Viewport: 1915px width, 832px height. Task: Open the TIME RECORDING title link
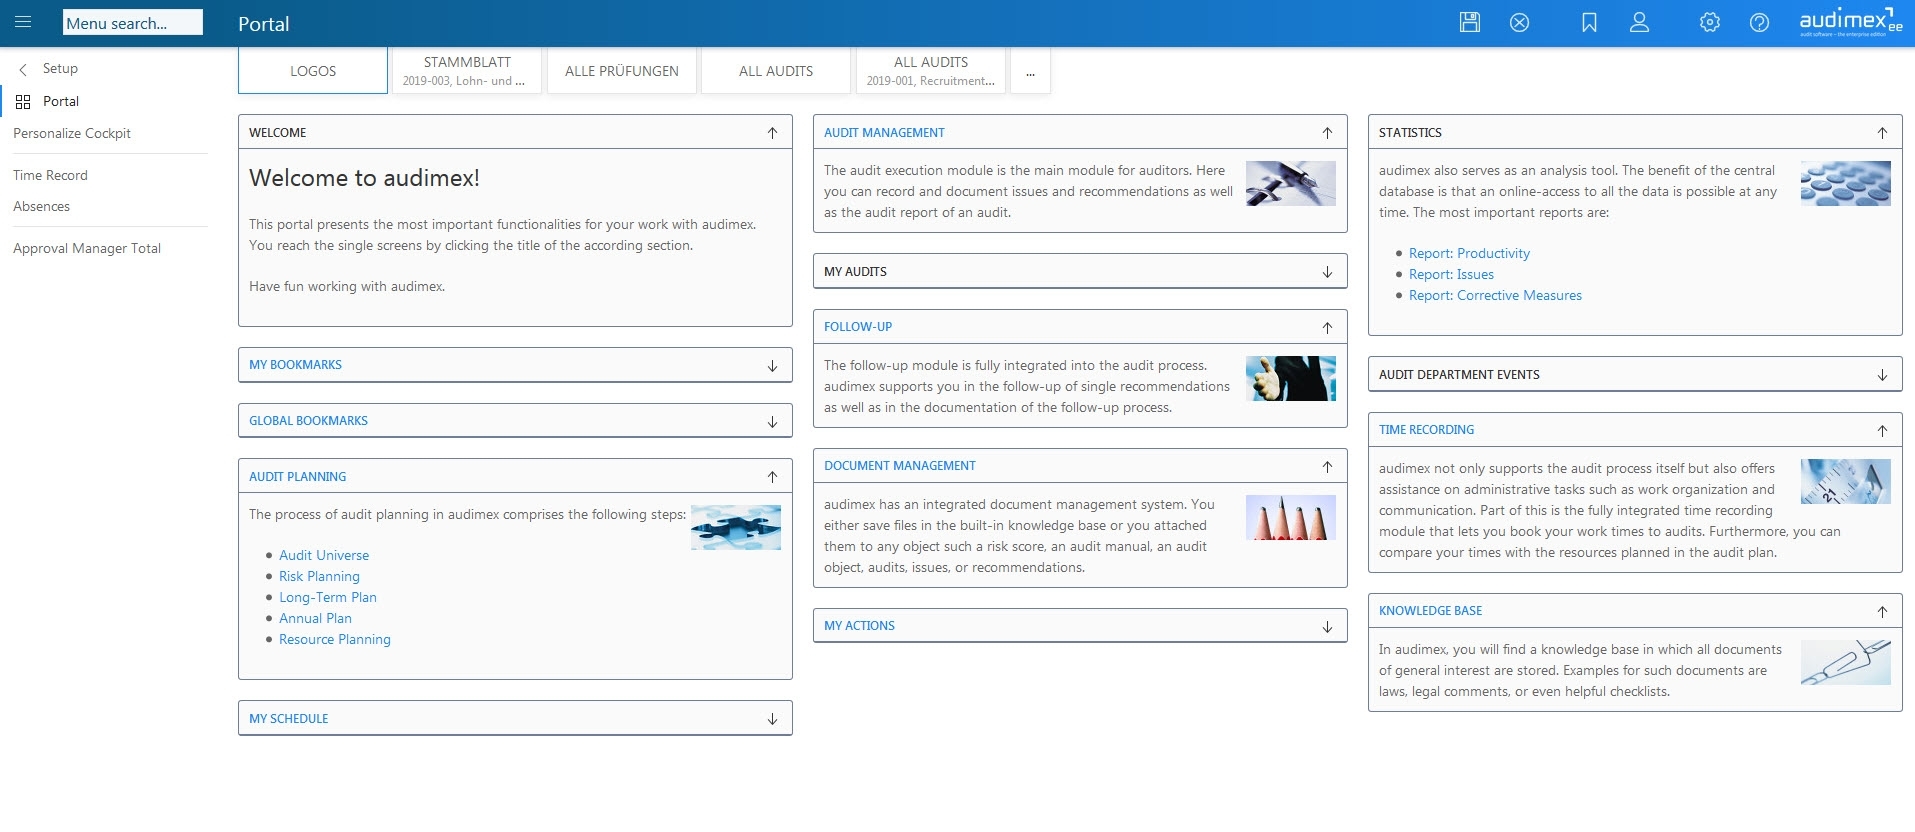click(x=1426, y=430)
